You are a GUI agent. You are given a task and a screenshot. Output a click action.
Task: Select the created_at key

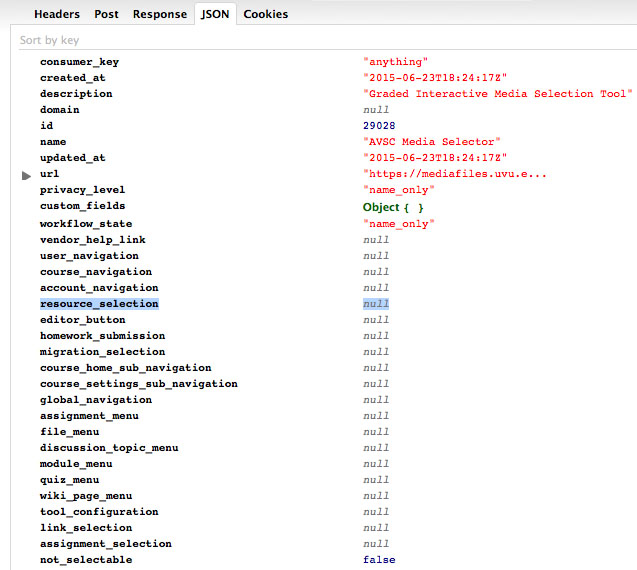point(72,78)
